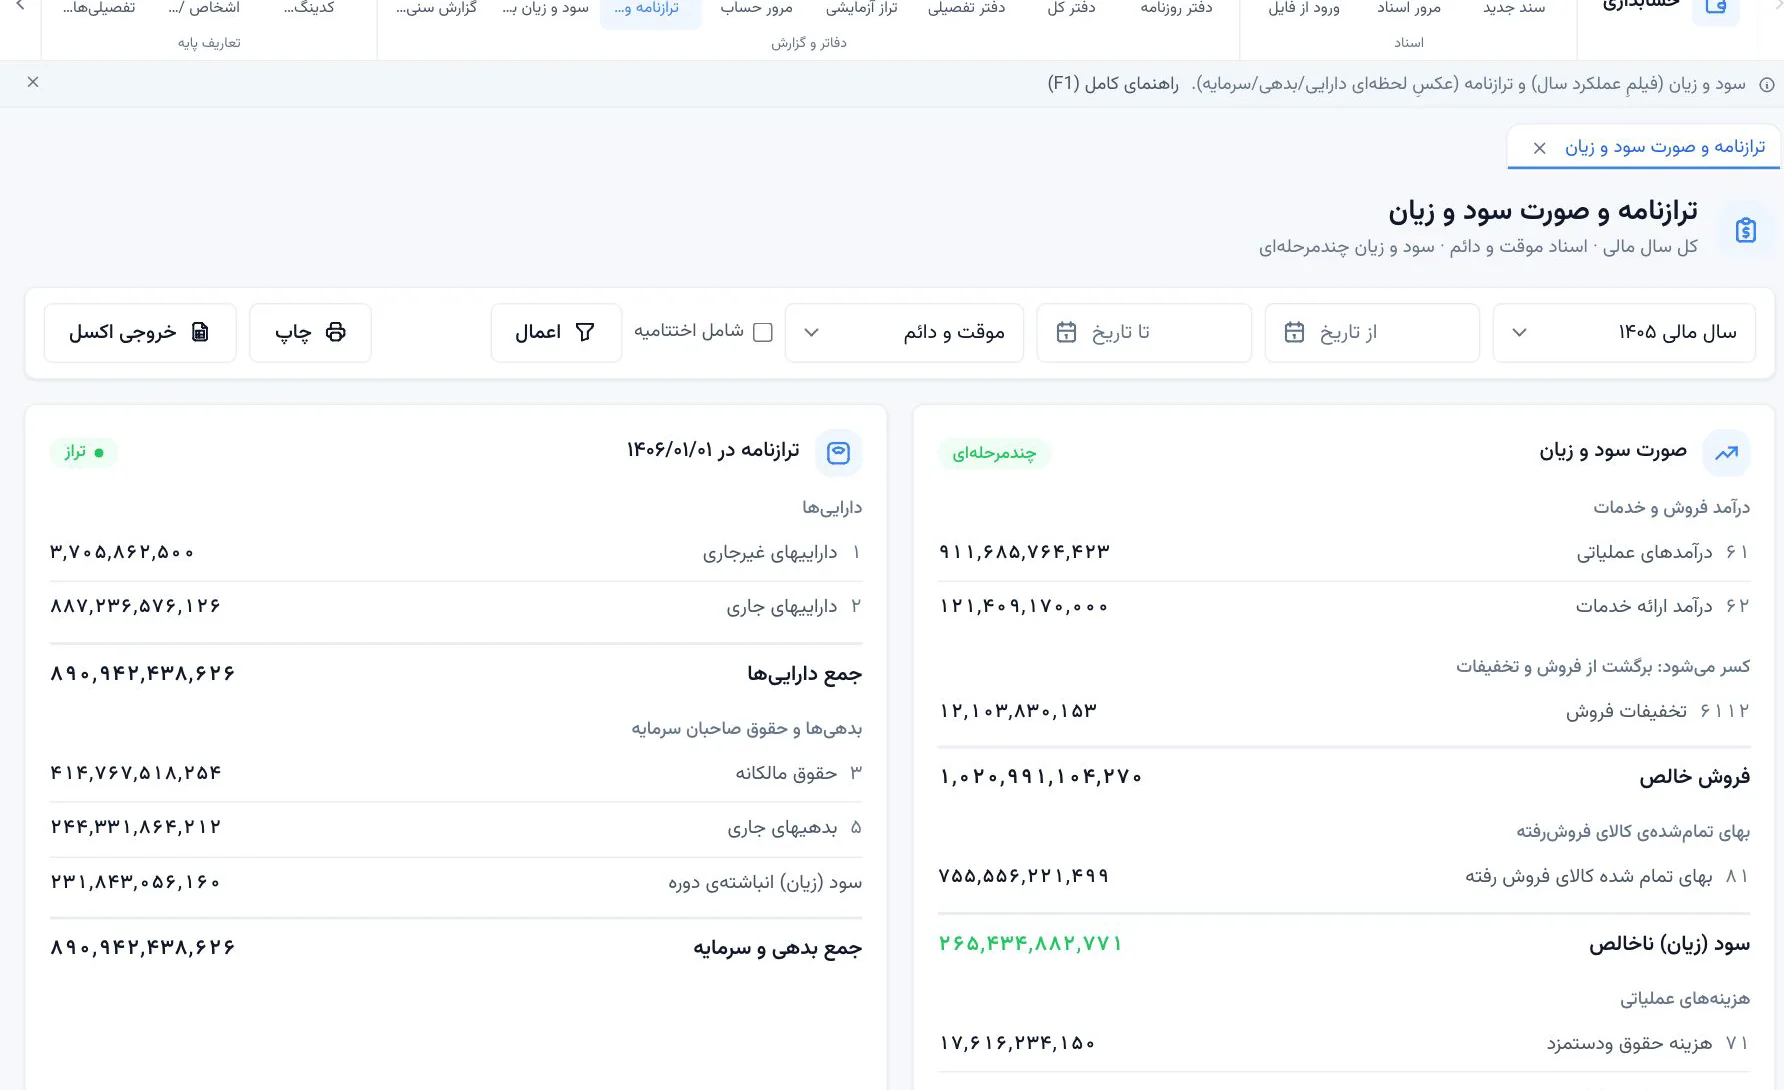Dismiss the info banner with the X
The width and height of the screenshot is (1784, 1090).
click(33, 82)
